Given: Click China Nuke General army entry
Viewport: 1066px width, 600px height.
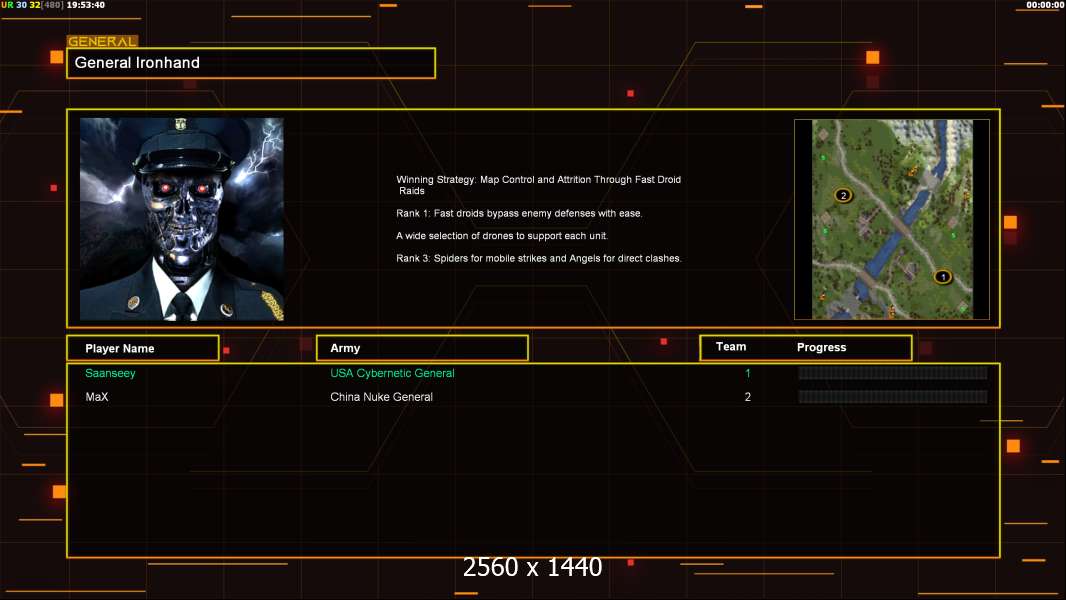Looking at the screenshot, I should [381, 397].
